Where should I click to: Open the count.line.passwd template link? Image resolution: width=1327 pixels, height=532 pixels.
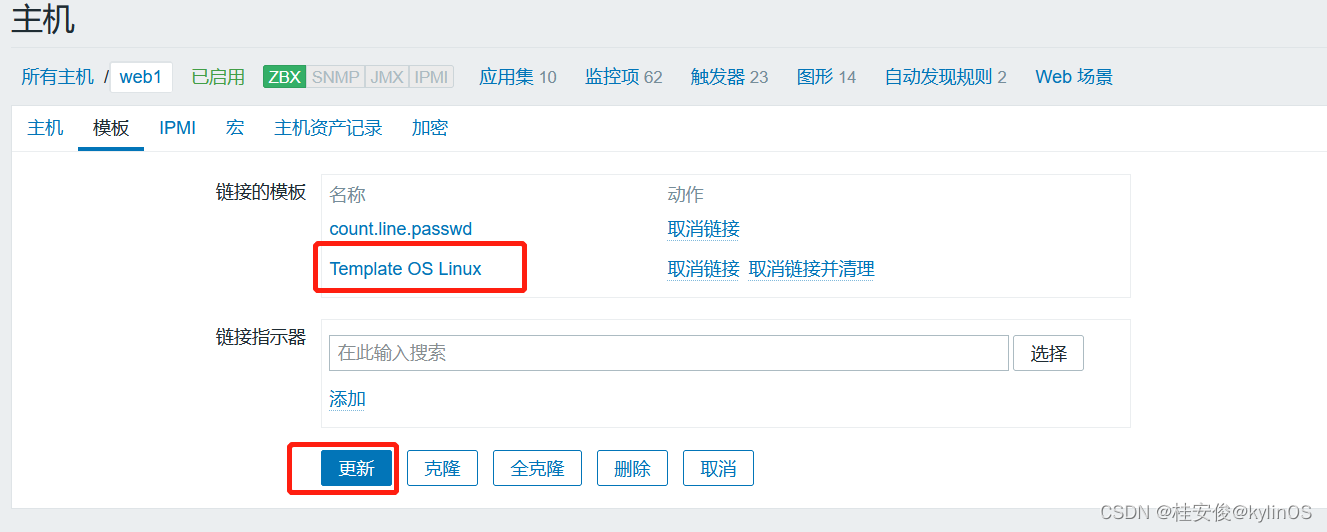(x=400, y=229)
